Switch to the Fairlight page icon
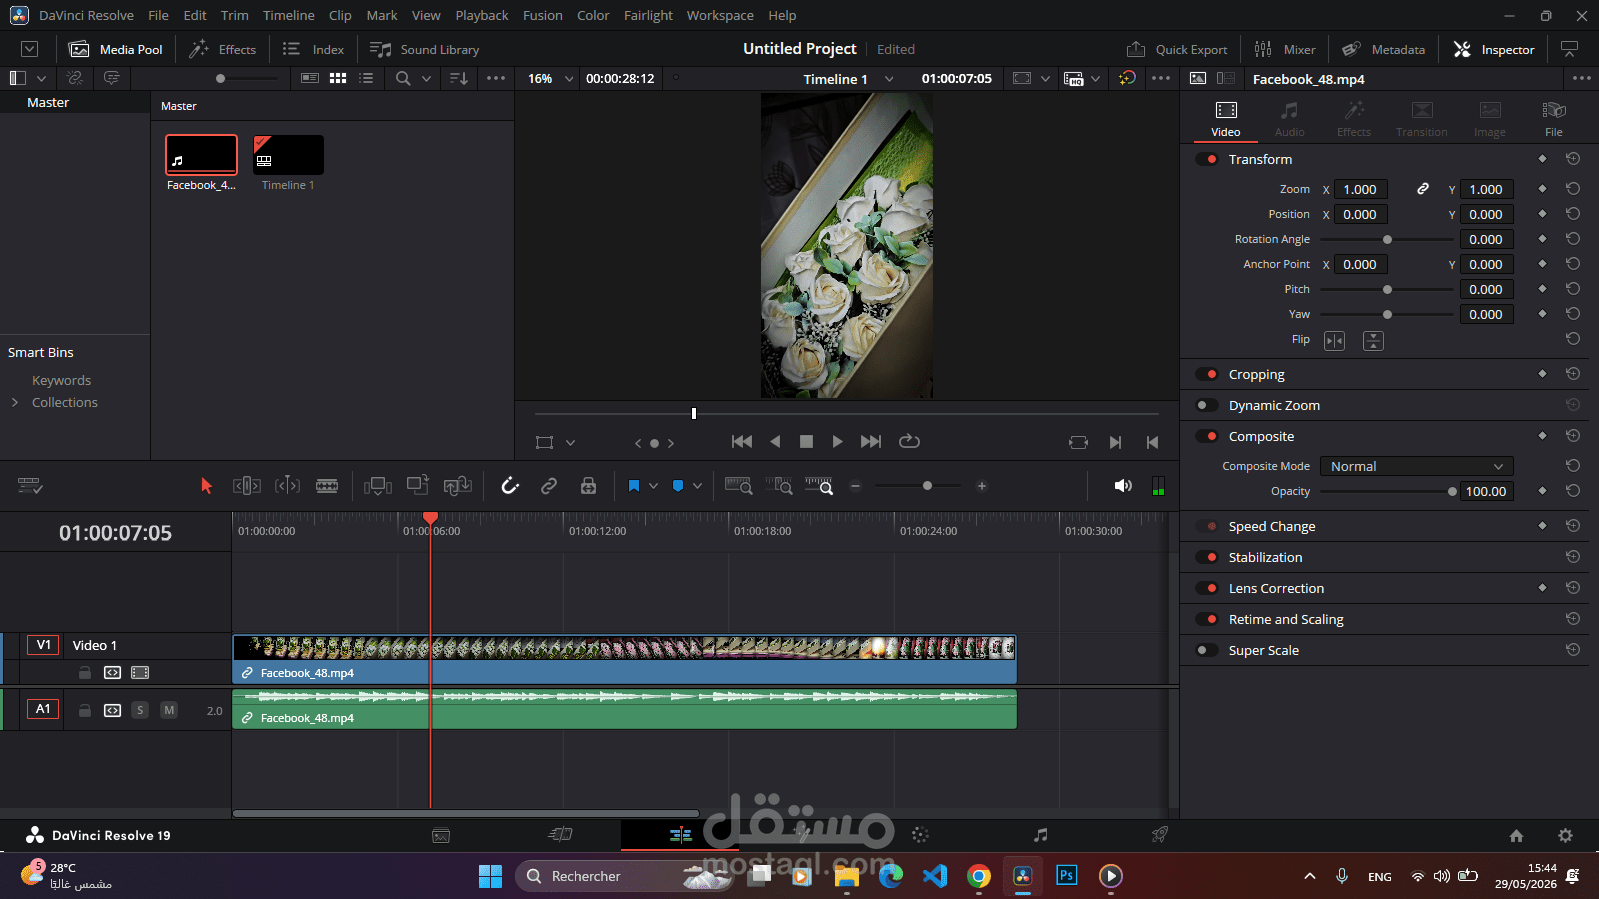Viewport: 1599px width, 899px height. pos(1041,835)
